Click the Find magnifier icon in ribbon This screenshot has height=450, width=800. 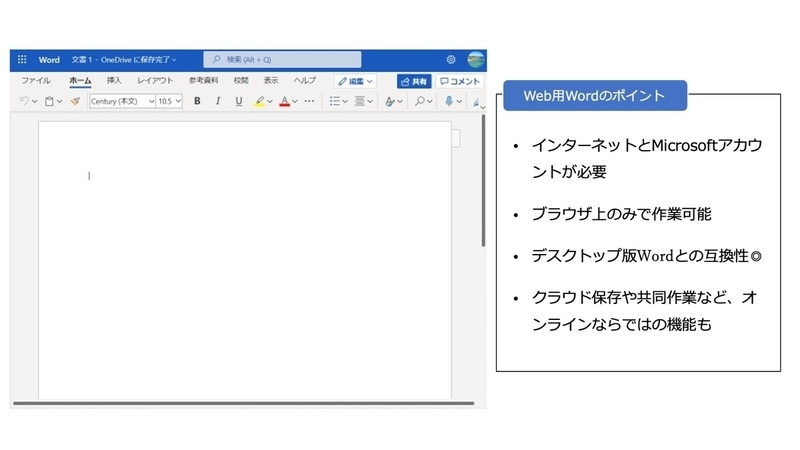coord(419,101)
